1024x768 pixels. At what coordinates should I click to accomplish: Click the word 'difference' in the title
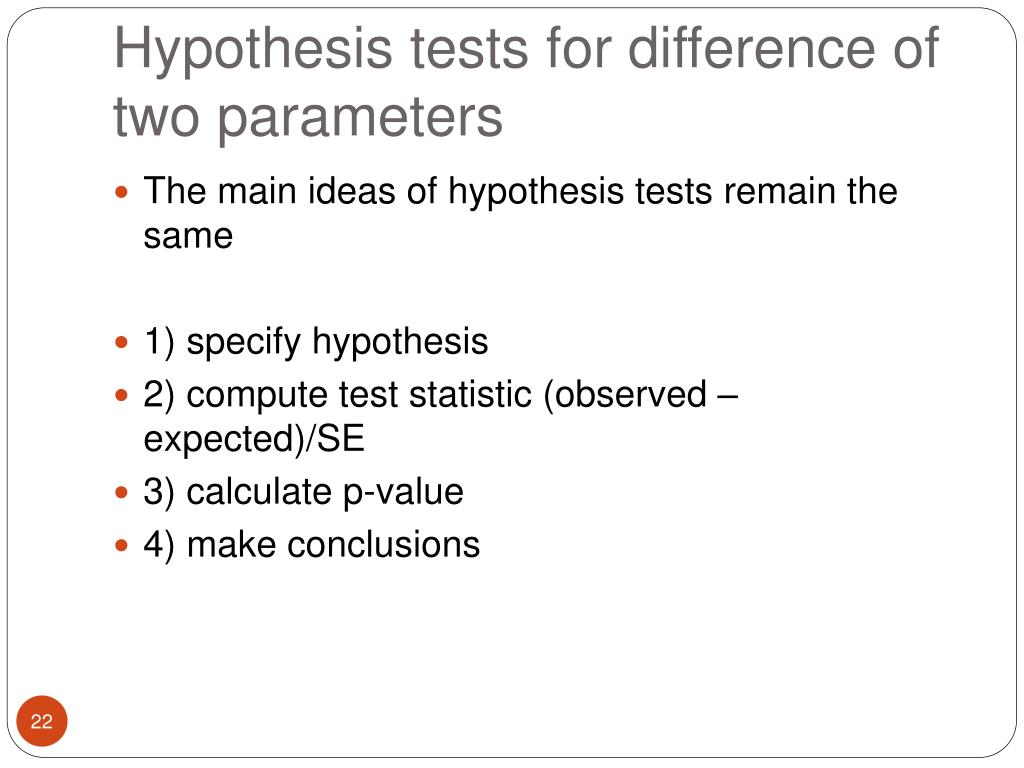point(751,48)
